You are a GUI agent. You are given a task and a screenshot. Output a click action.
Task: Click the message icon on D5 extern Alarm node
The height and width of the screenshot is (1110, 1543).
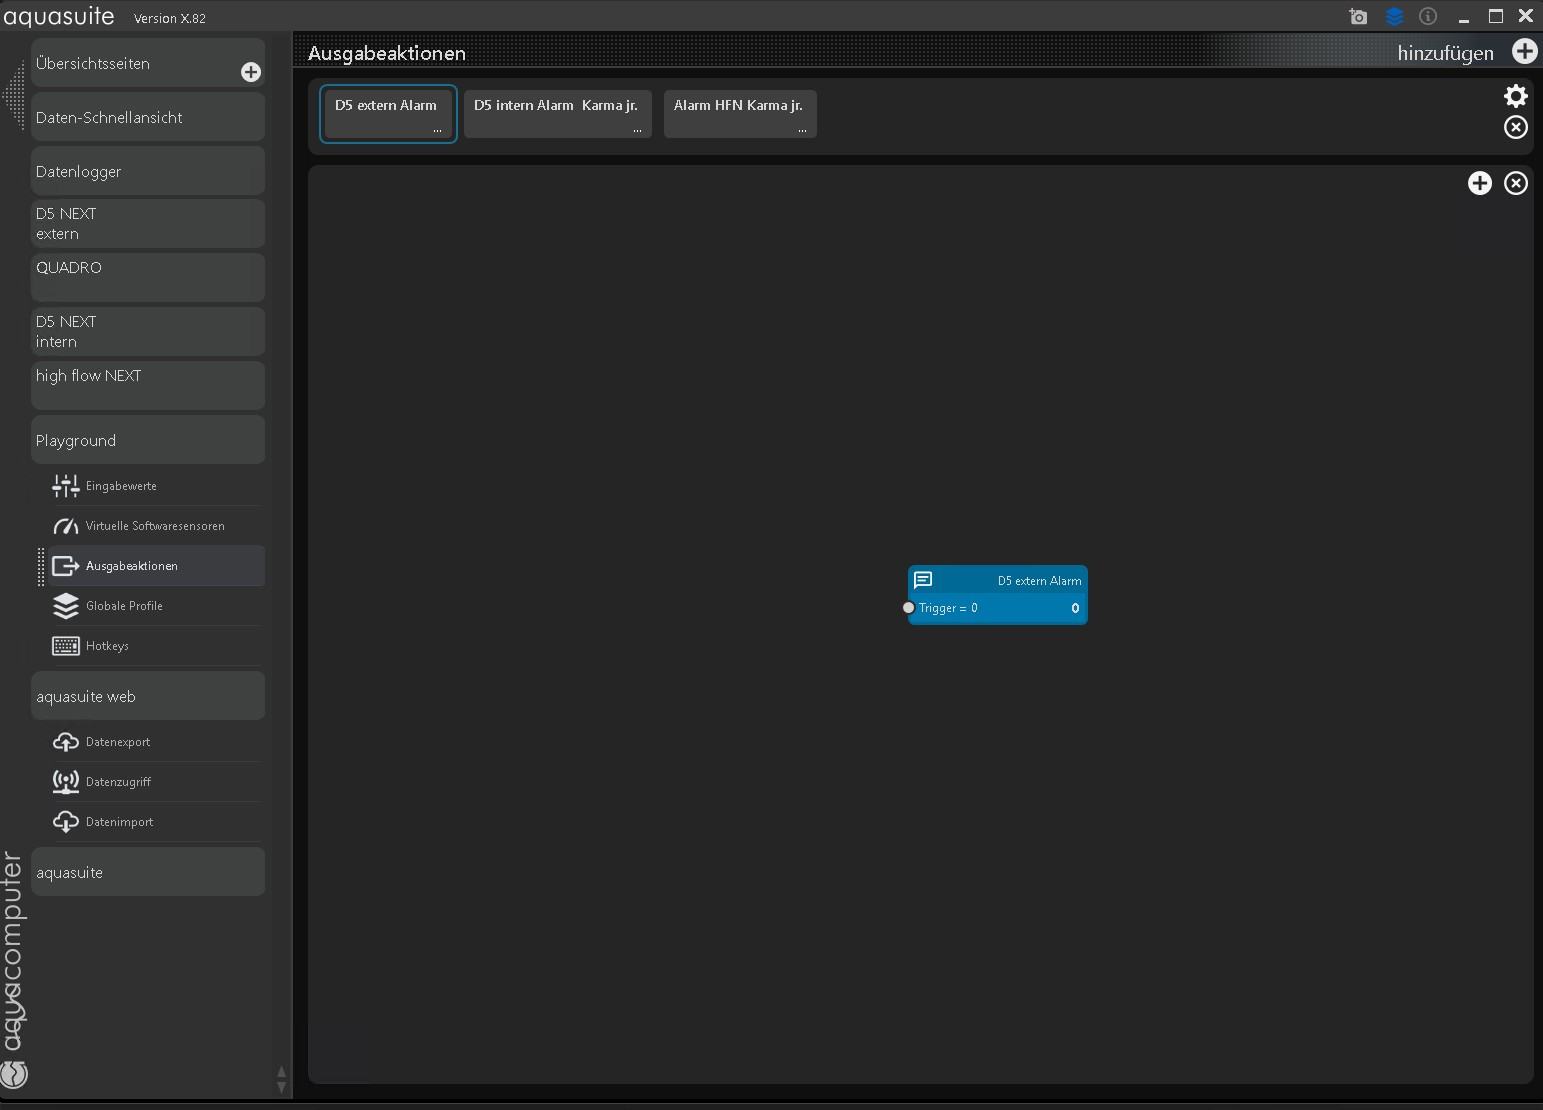coord(923,580)
